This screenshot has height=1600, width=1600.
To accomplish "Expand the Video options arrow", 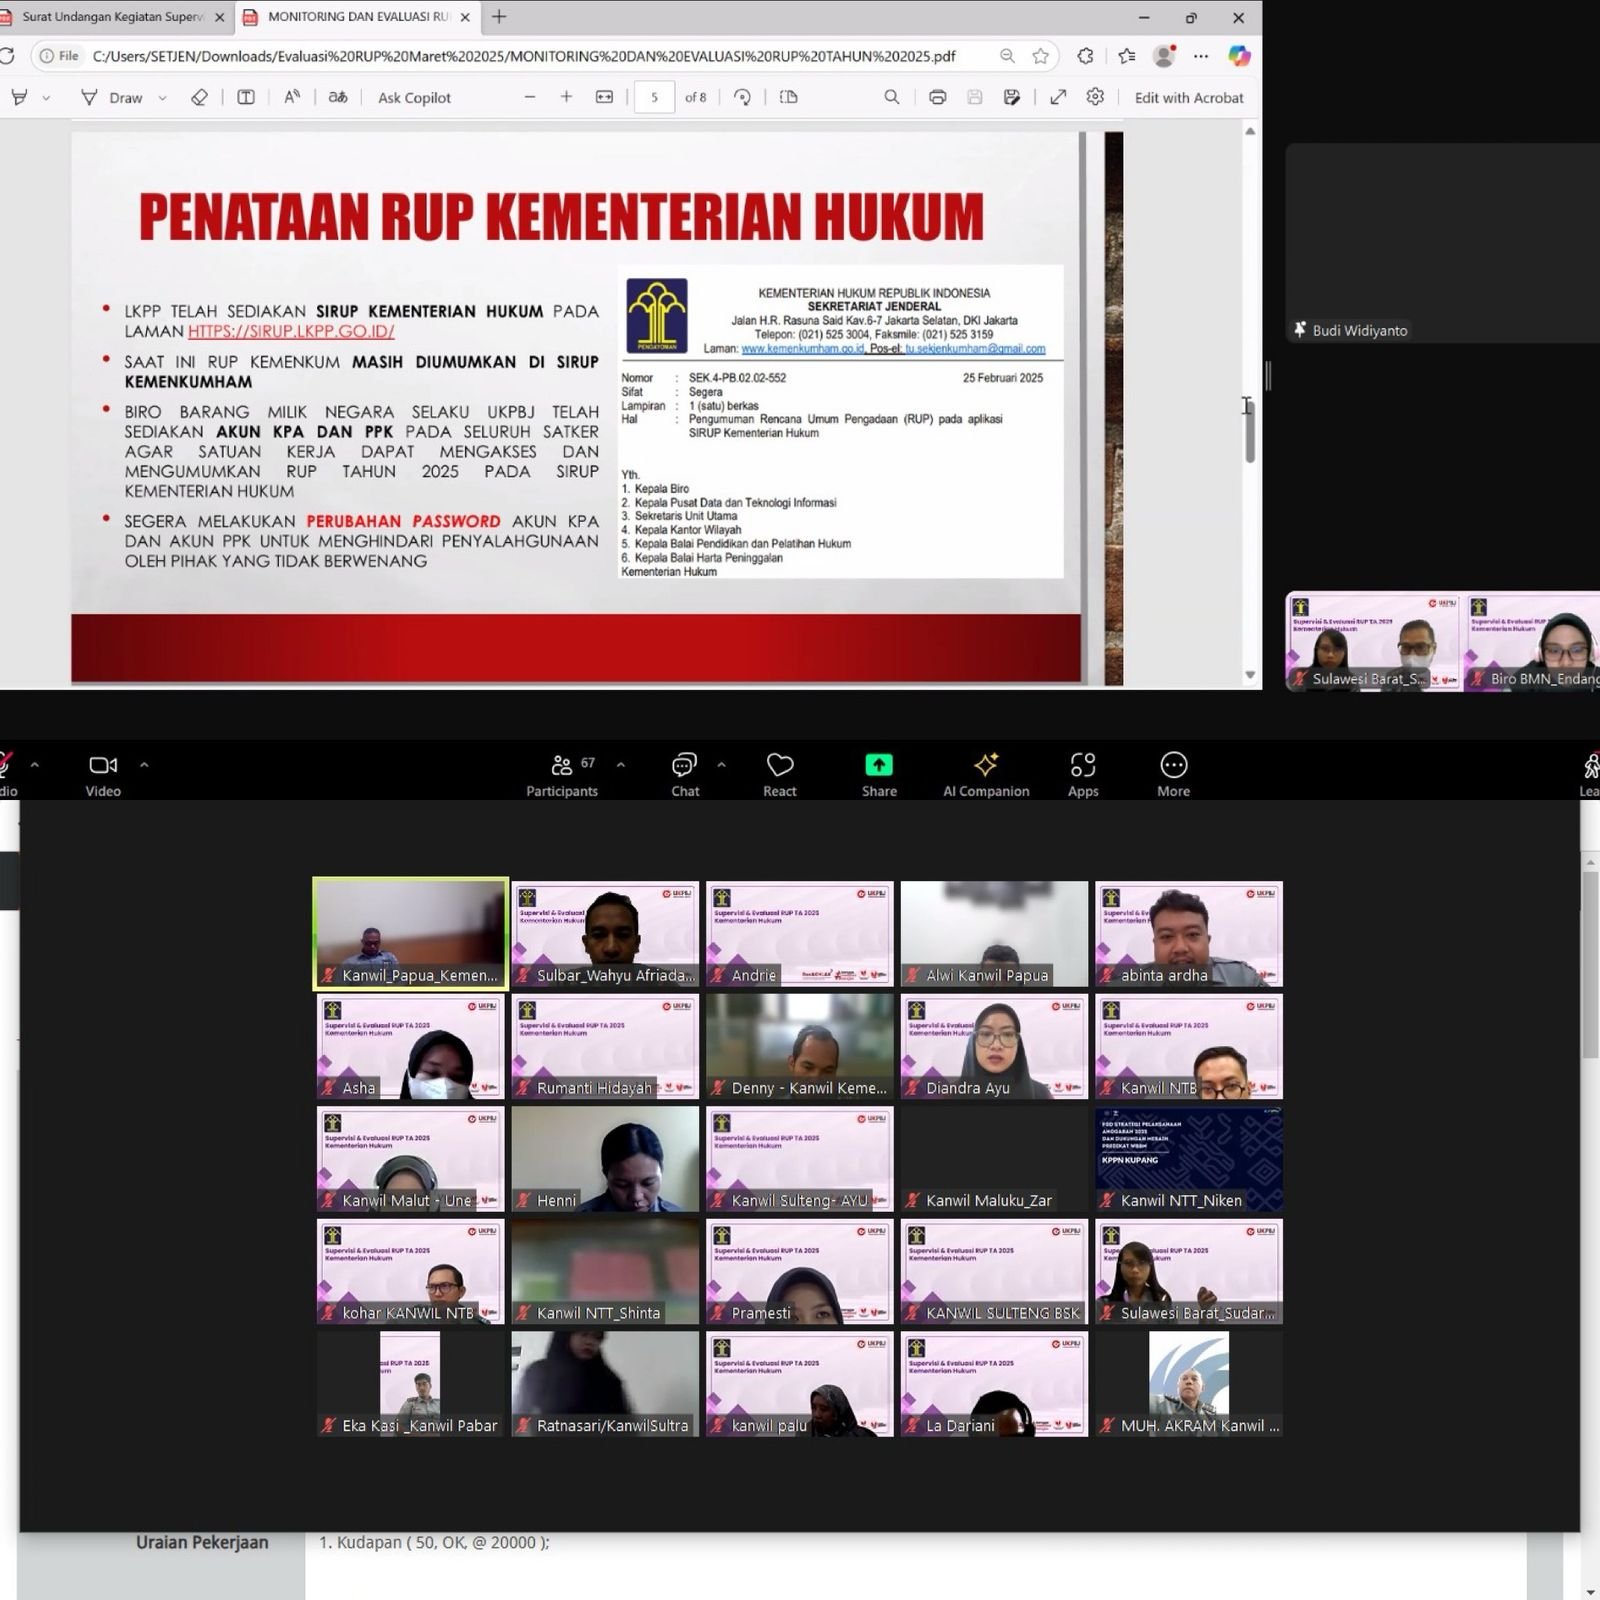I will click(x=144, y=765).
